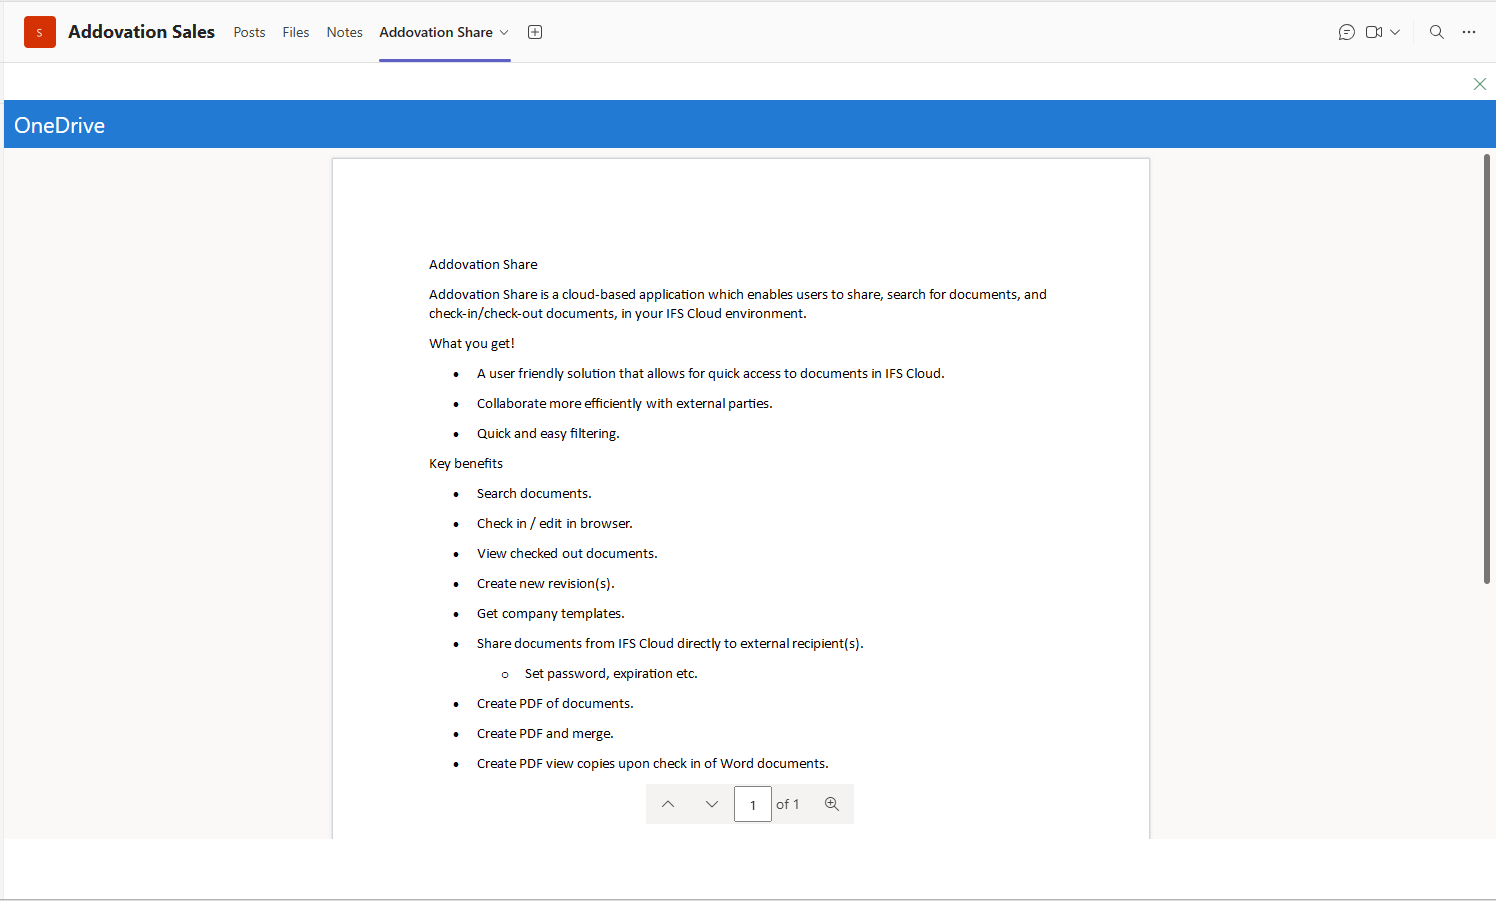Open the more options ellipsis menu

point(1469,32)
